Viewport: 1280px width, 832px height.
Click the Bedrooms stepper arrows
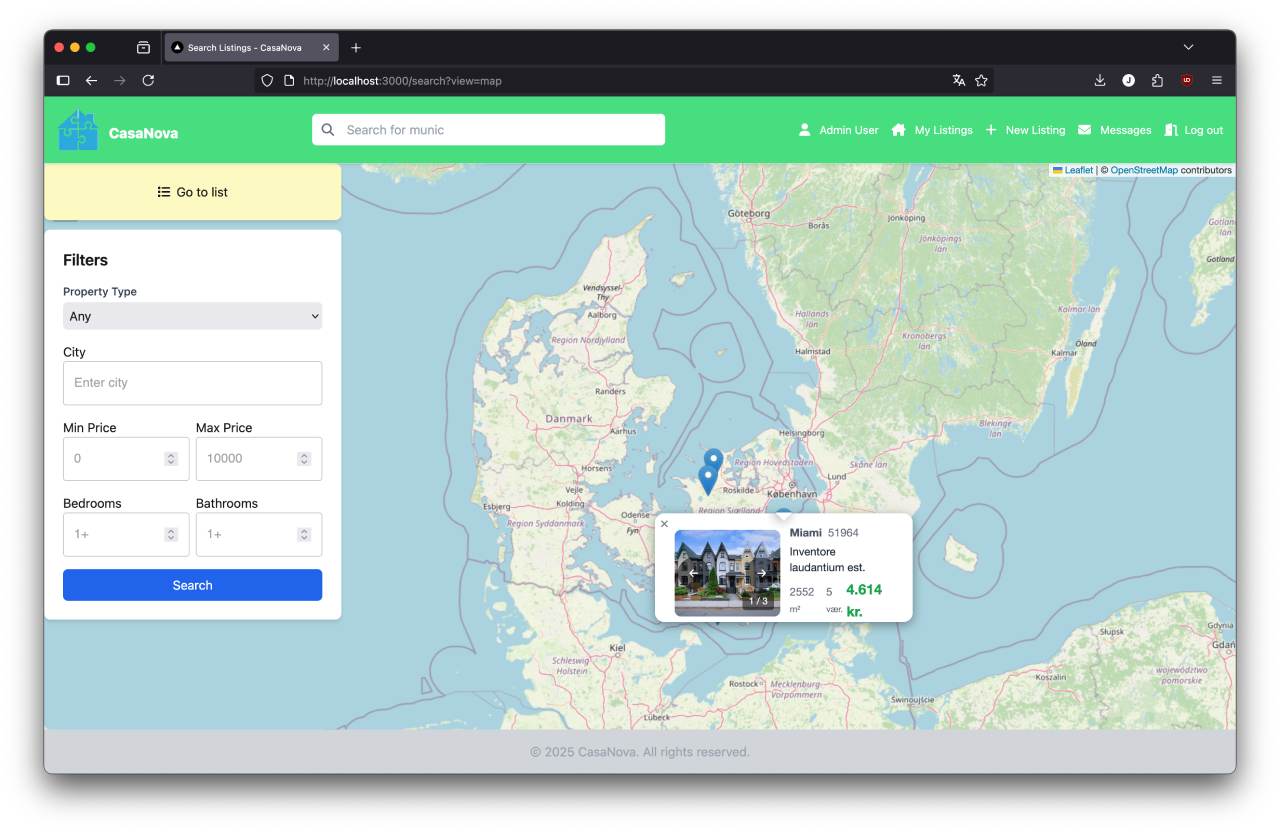pos(171,535)
